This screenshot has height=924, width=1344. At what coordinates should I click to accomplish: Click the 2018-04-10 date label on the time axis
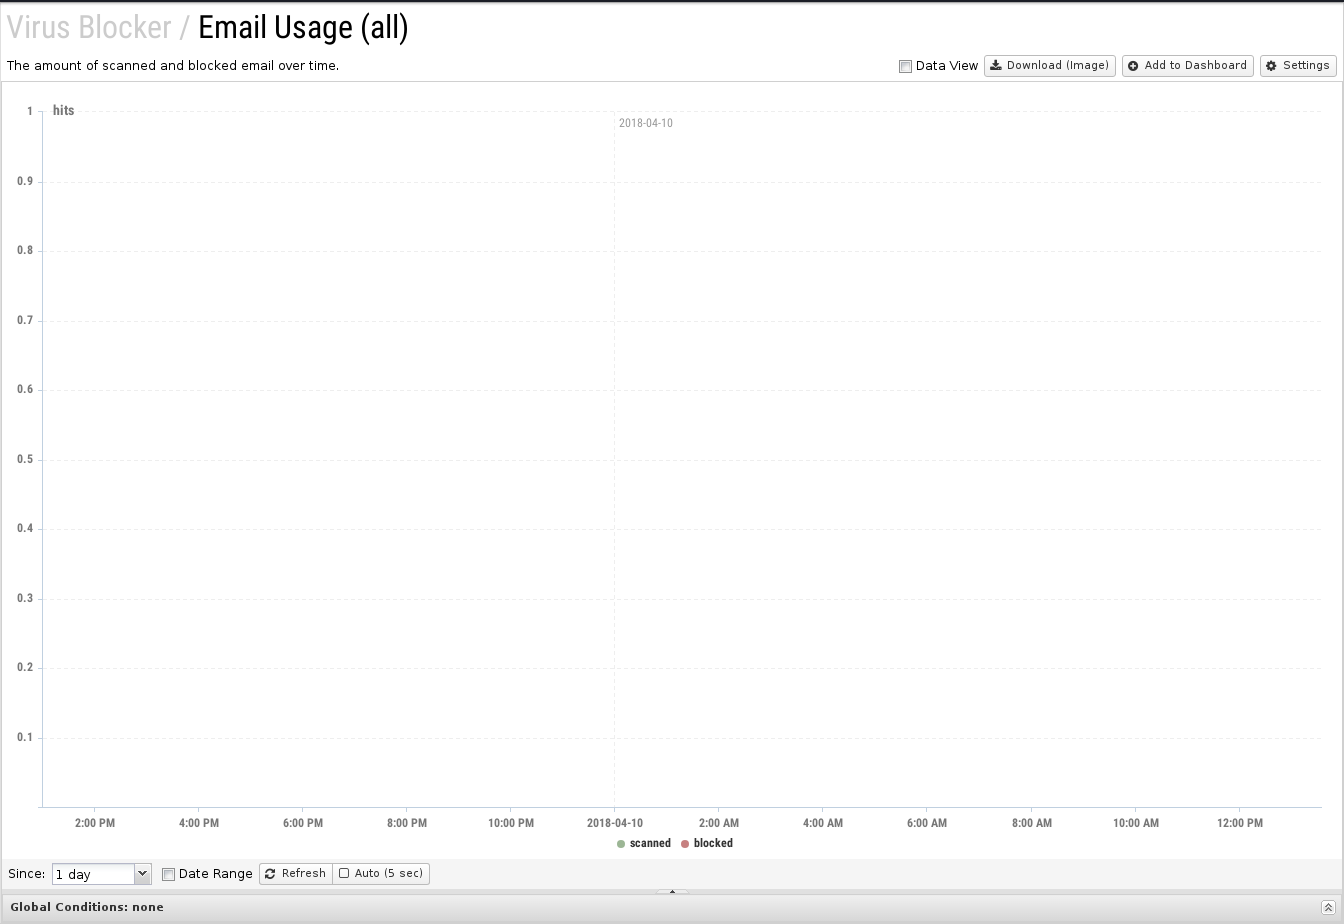pos(614,824)
